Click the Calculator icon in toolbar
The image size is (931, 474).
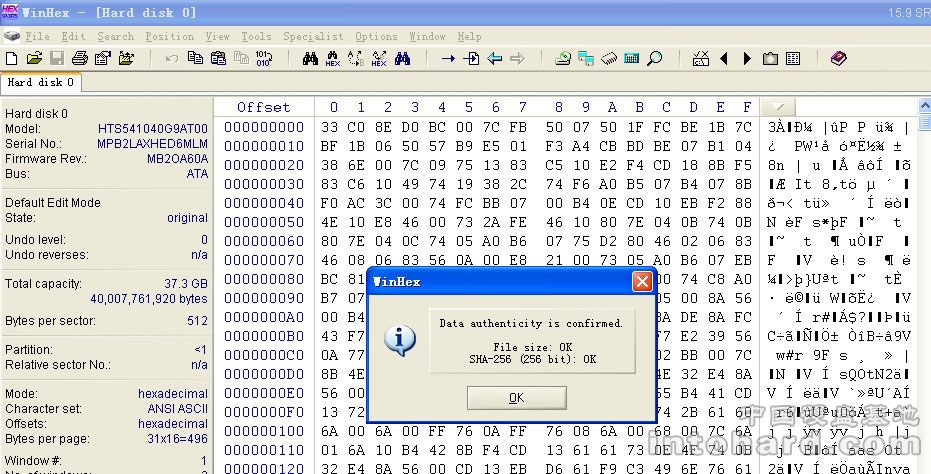pyautogui.click(x=631, y=59)
